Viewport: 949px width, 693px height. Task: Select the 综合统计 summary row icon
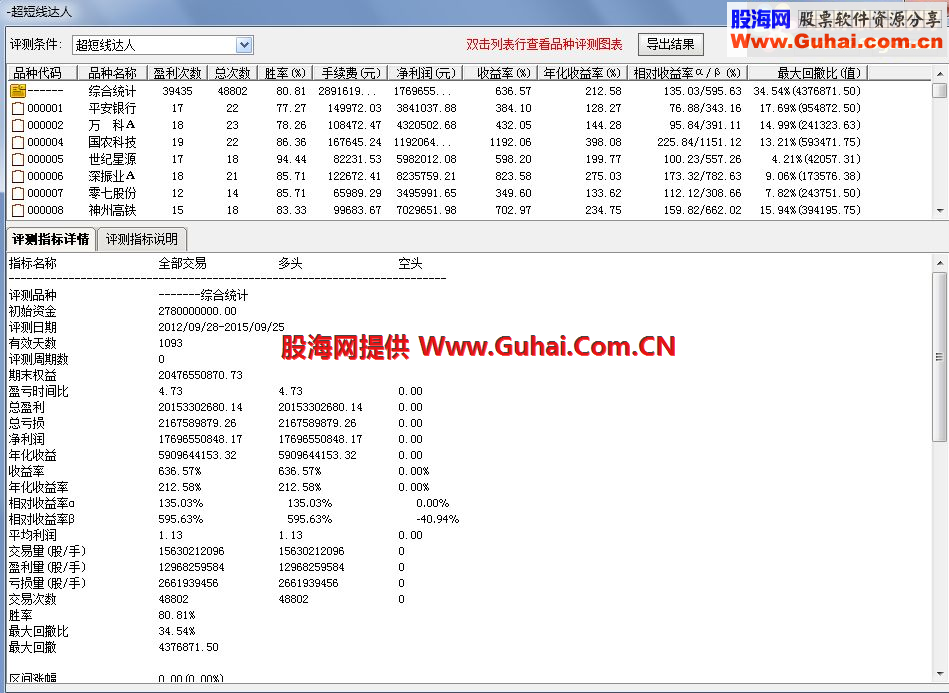(x=18, y=91)
